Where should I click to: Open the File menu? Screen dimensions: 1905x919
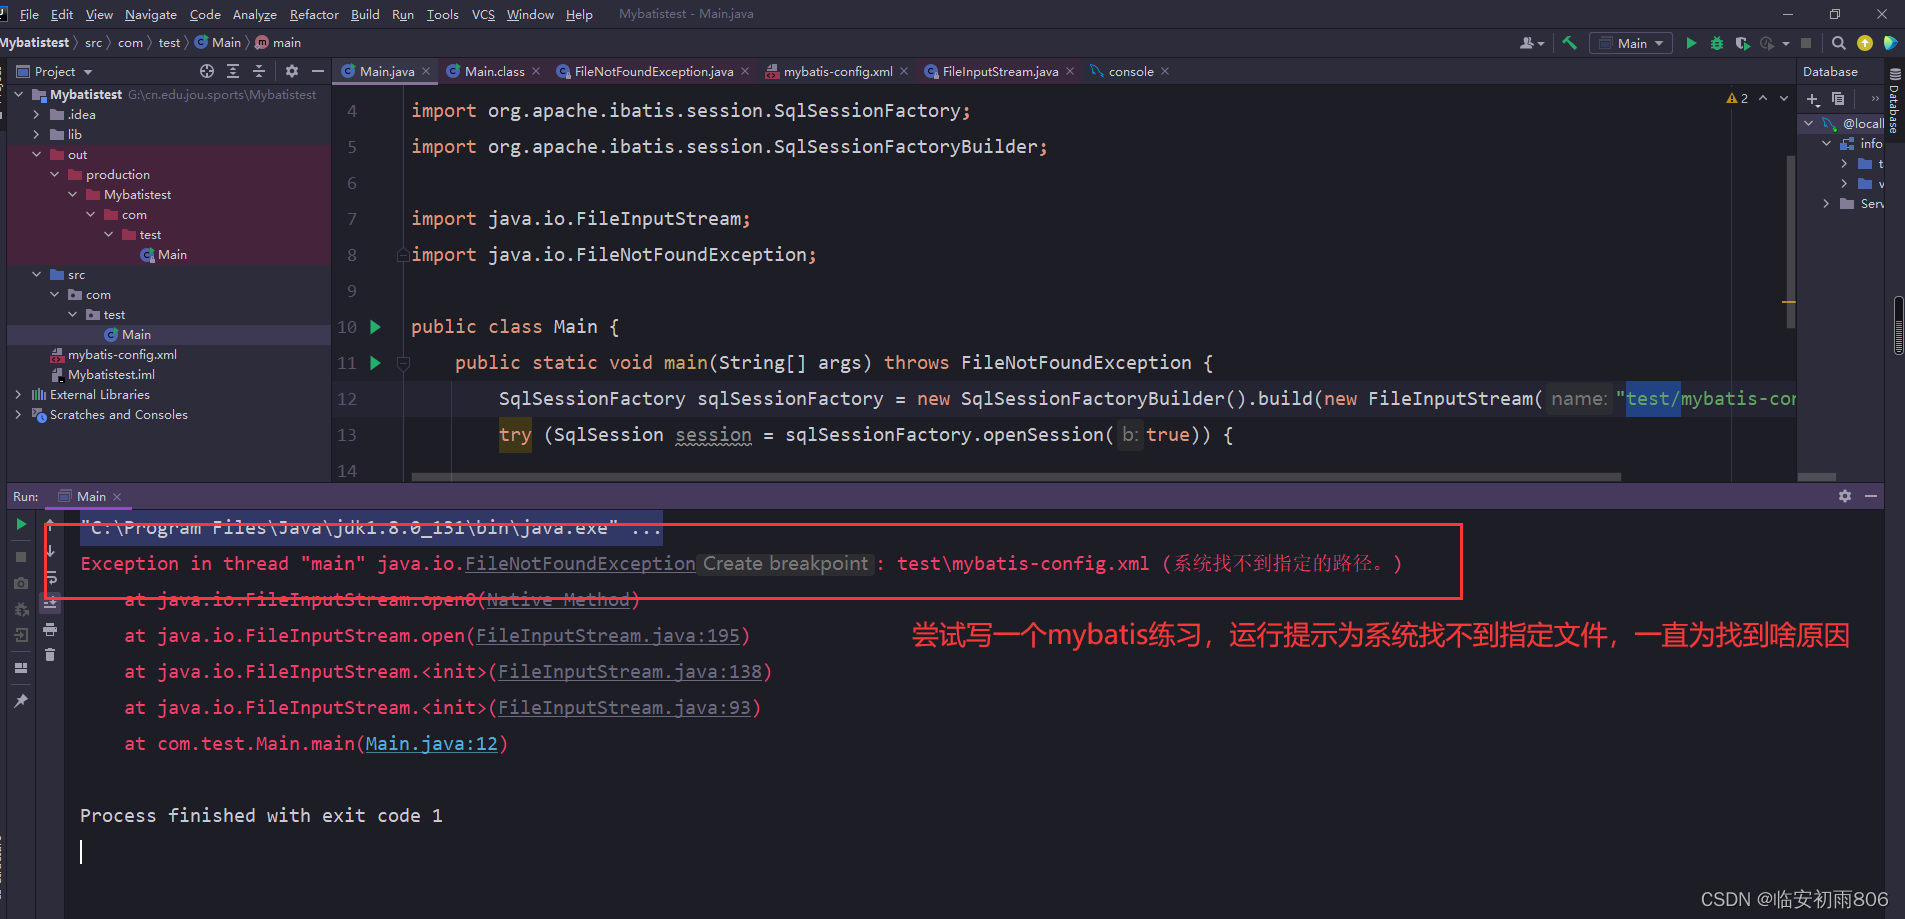tap(29, 14)
